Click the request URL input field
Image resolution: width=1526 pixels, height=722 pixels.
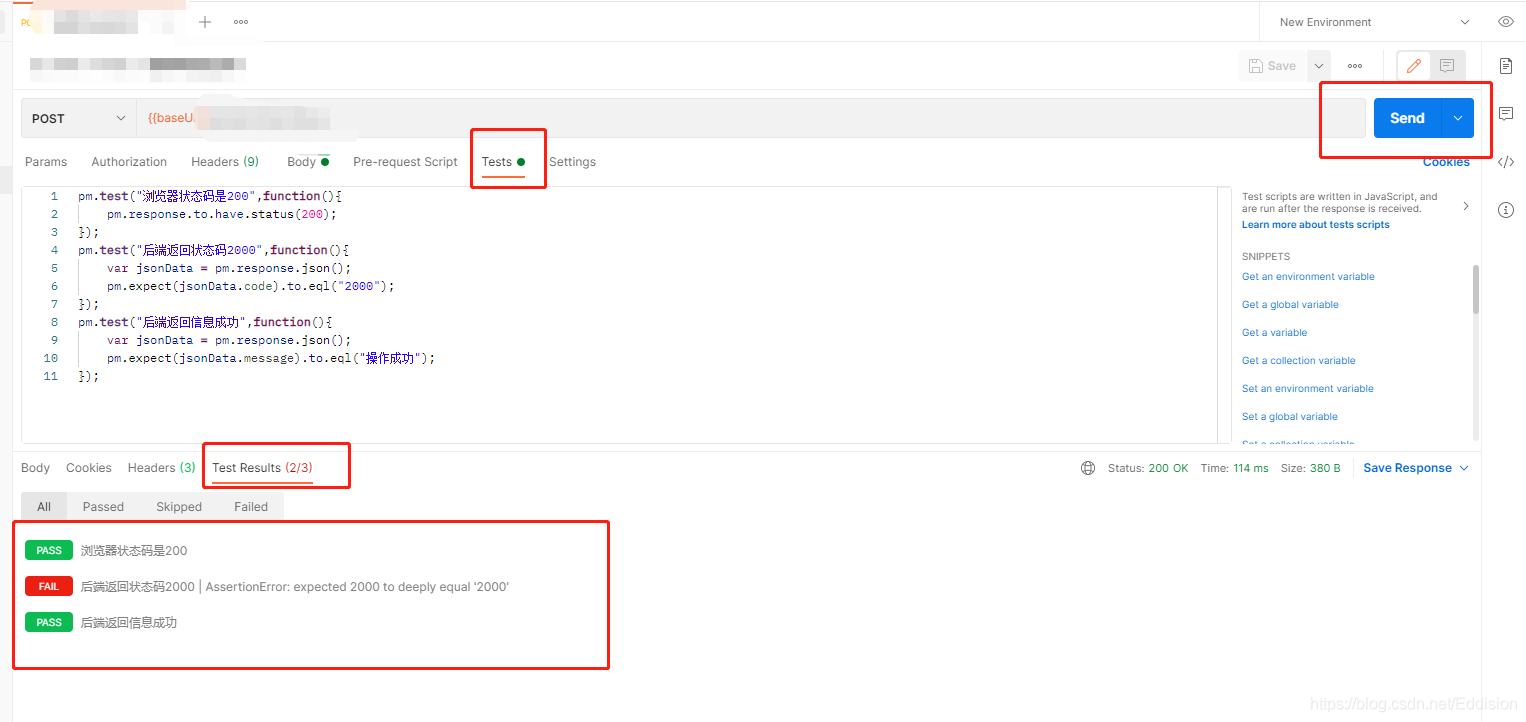[750, 118]
